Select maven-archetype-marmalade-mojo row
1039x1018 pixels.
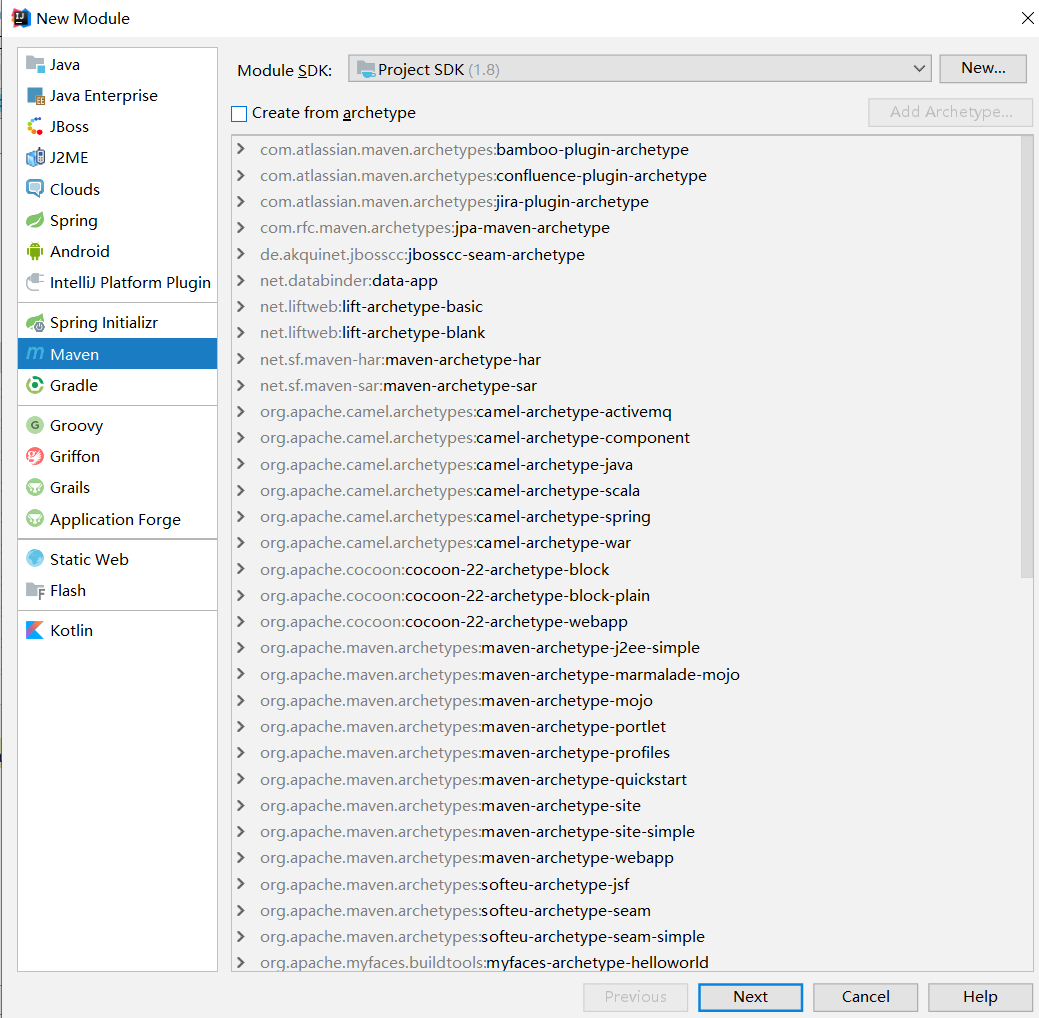coord(626,675)
